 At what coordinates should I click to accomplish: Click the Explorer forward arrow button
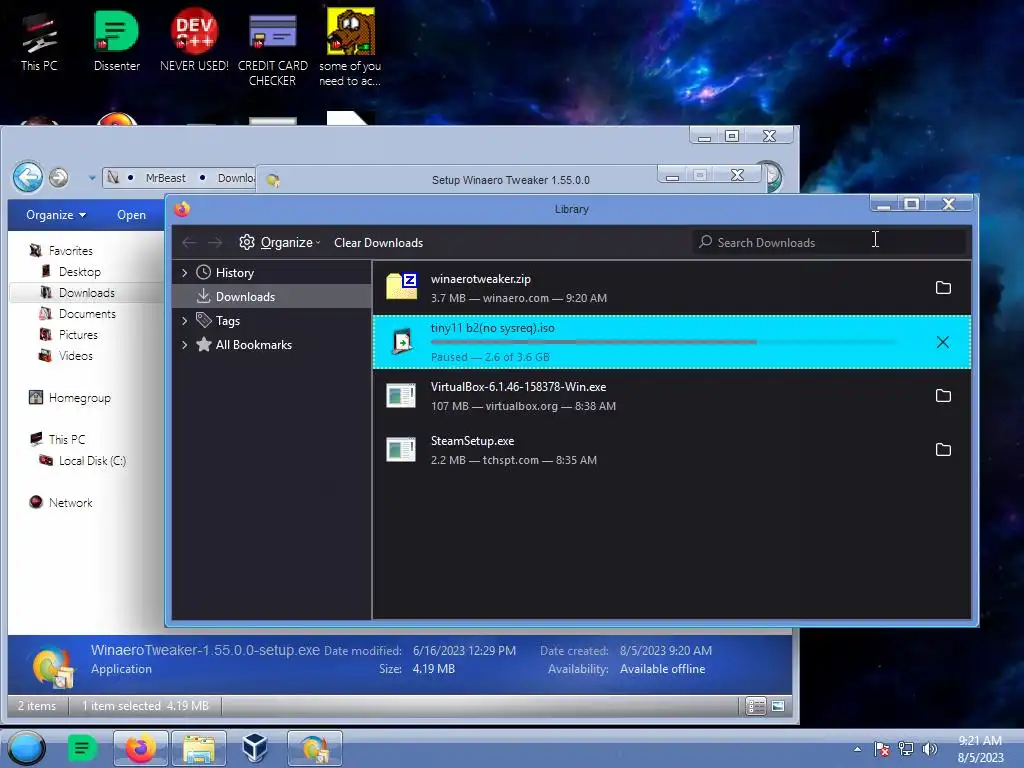click(59, 177)
